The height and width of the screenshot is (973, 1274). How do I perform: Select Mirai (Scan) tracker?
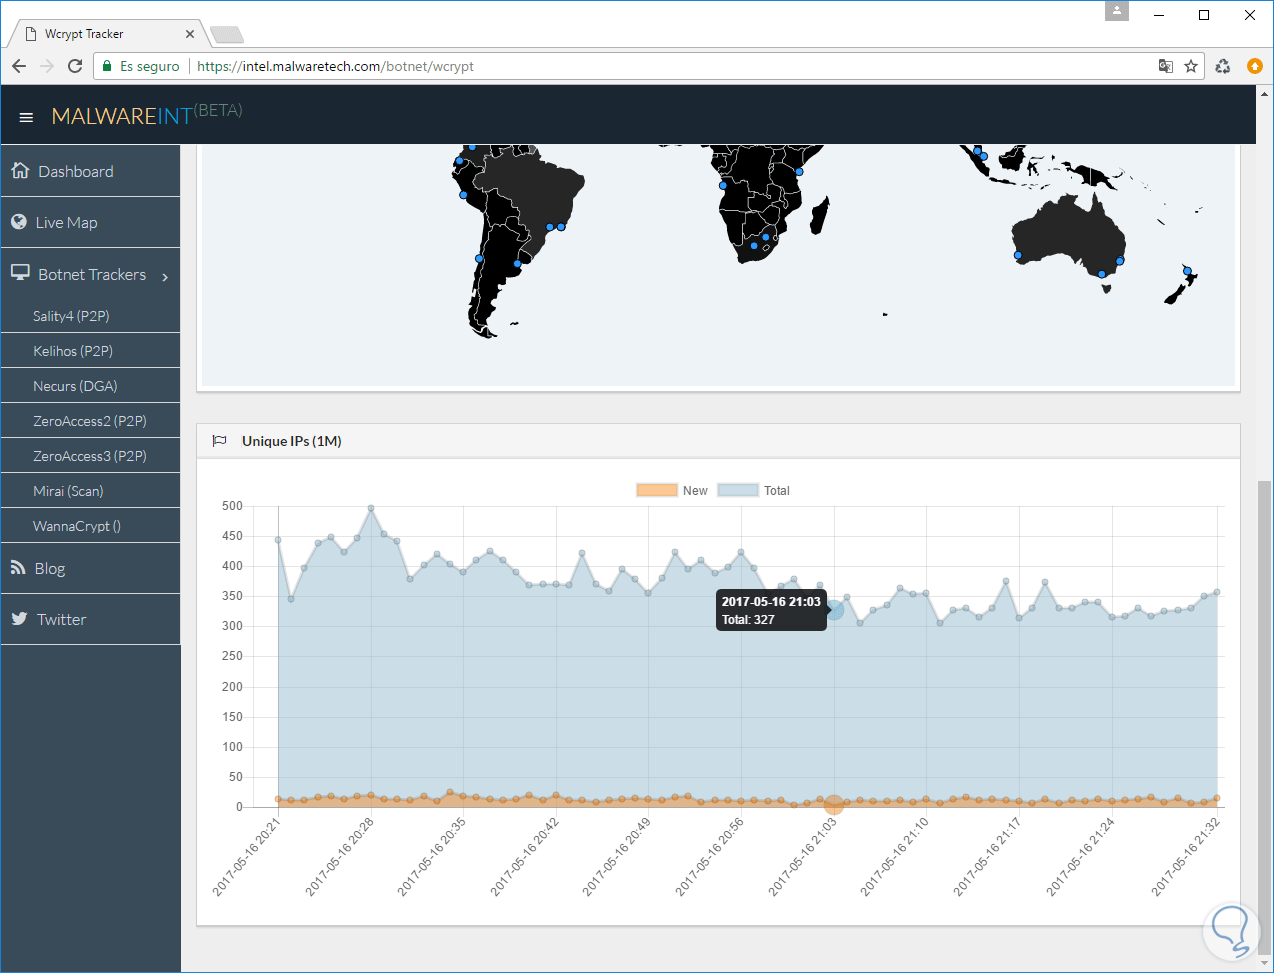point(68,491)
